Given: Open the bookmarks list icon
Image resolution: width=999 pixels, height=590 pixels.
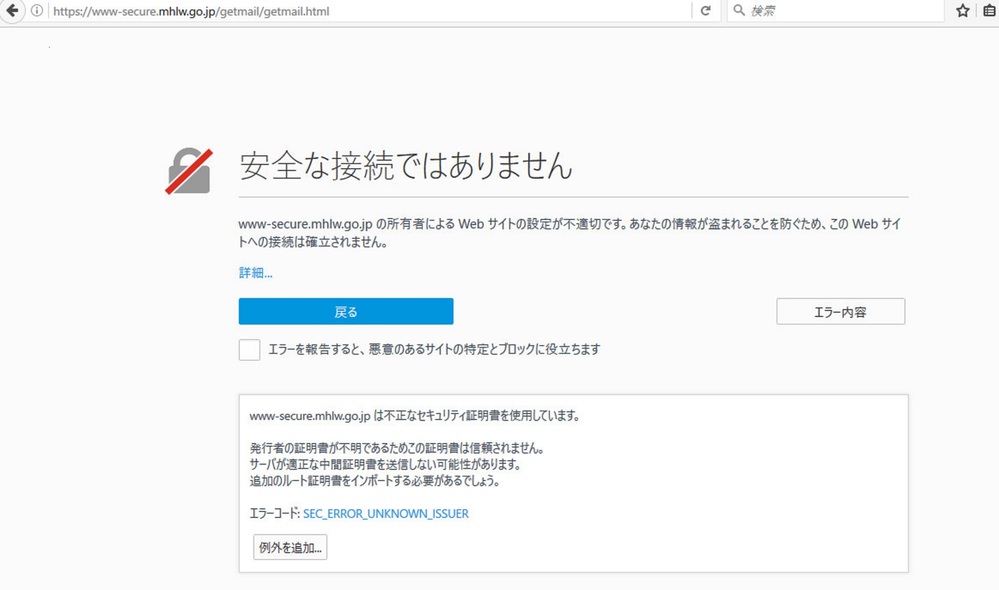Looking at the screenshot, I should [988, 11].
